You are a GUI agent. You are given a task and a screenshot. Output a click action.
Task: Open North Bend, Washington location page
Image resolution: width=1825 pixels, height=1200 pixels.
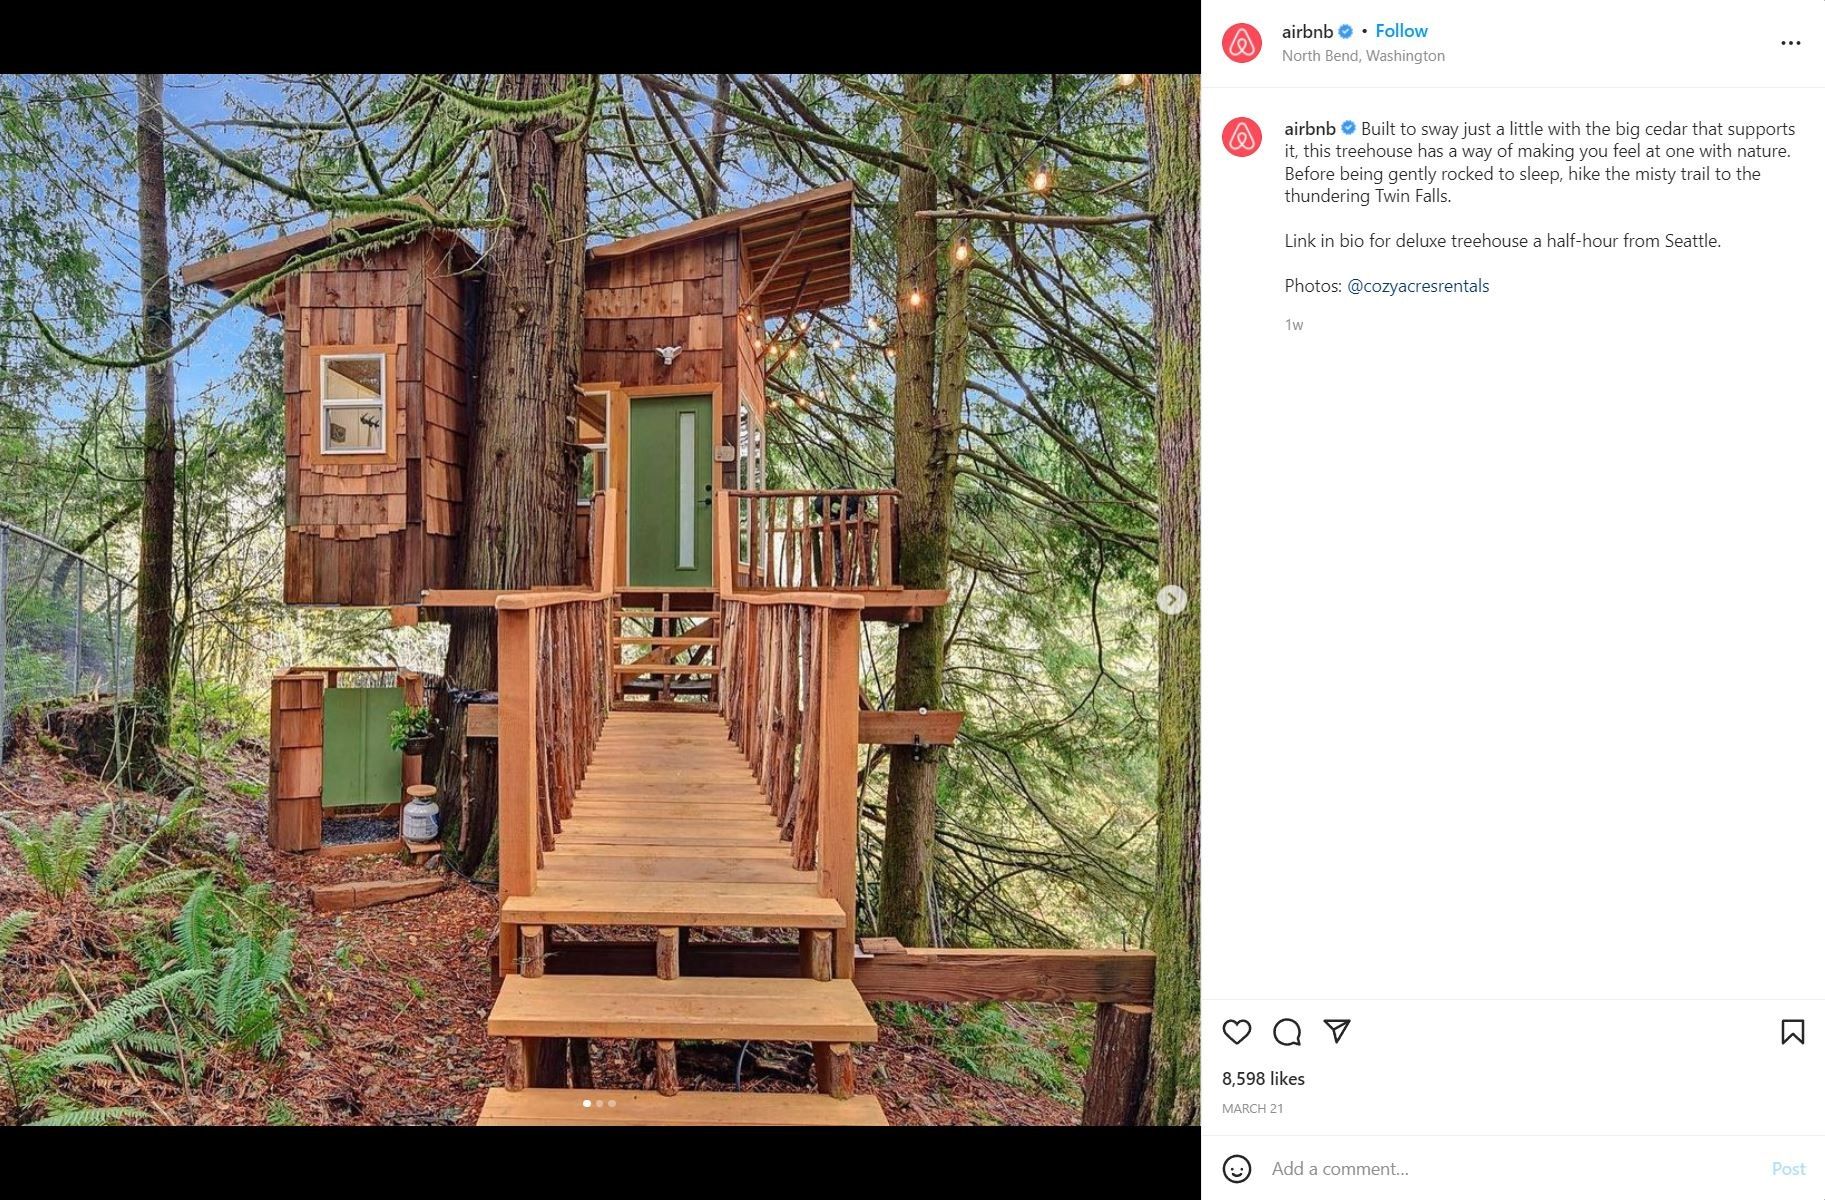pos(1363,56)
